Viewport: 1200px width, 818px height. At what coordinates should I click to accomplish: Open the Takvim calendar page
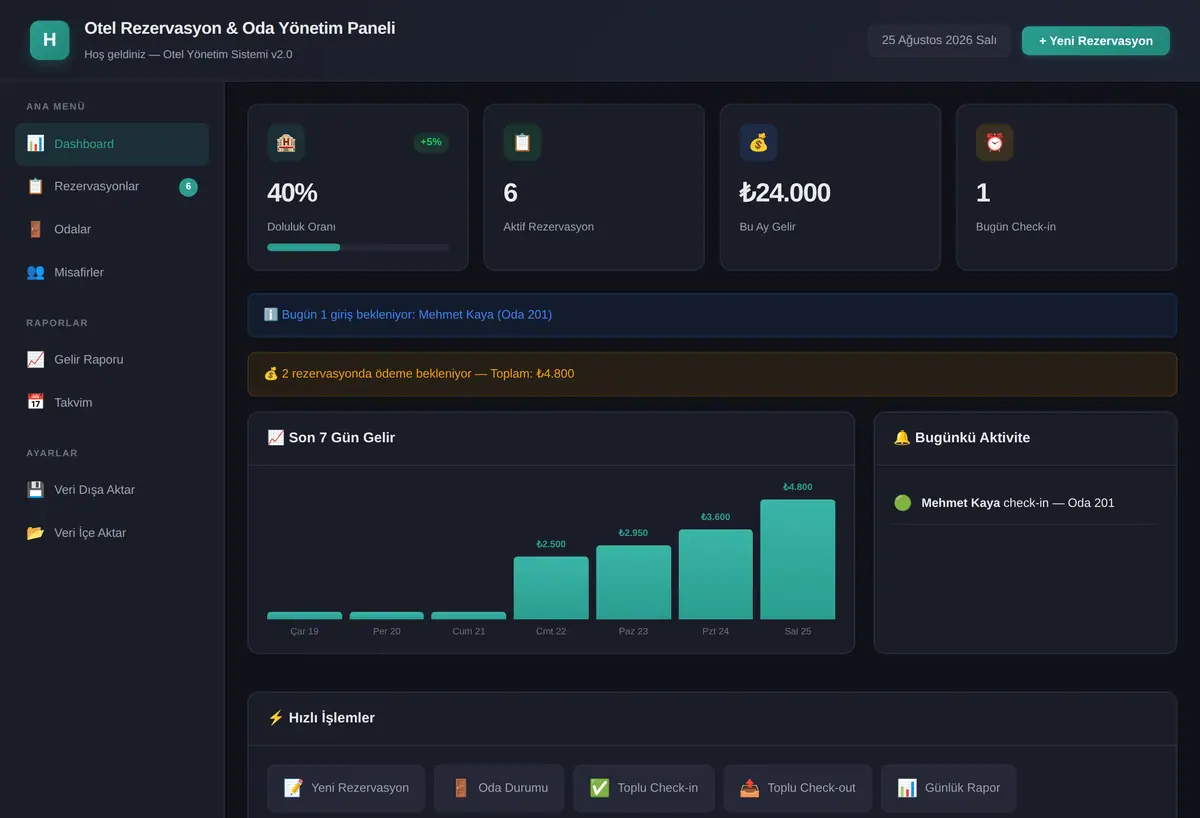point(112,403)
